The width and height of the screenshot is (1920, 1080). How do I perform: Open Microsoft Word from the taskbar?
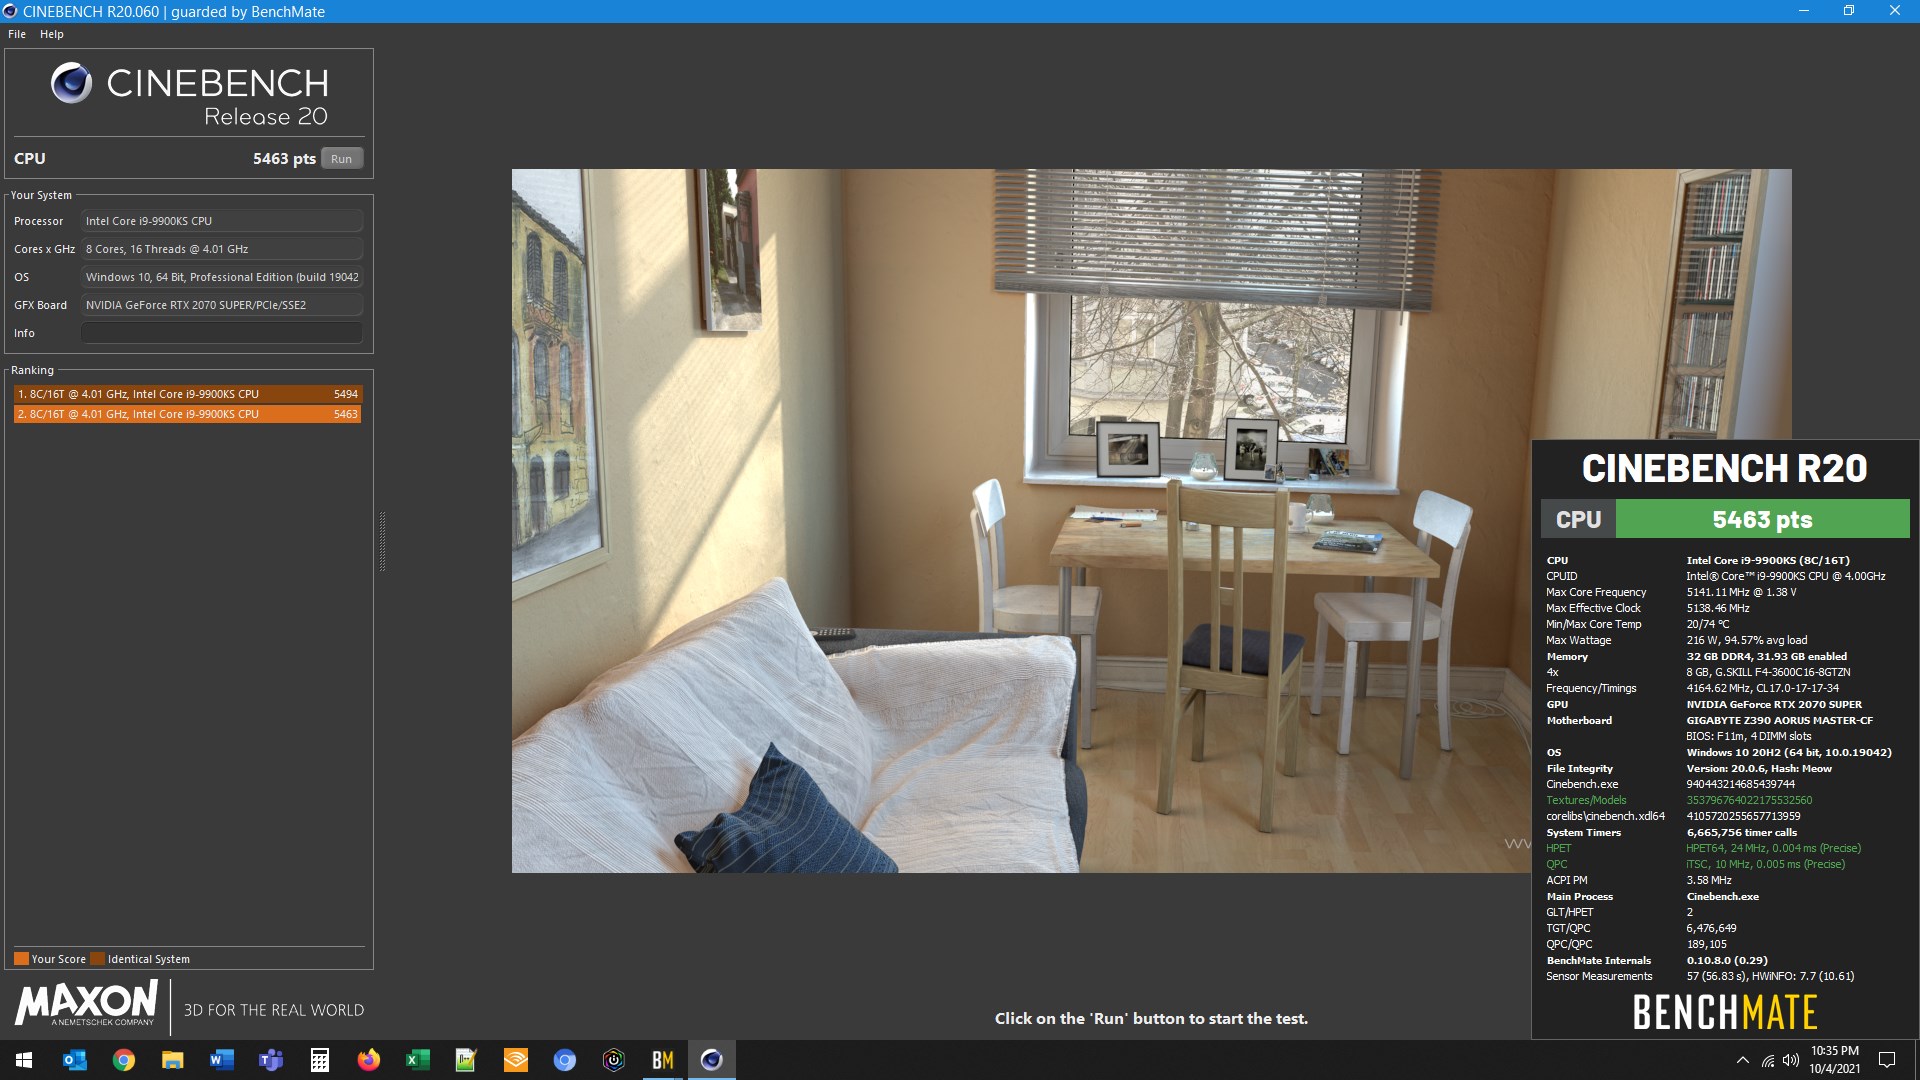222,1060
